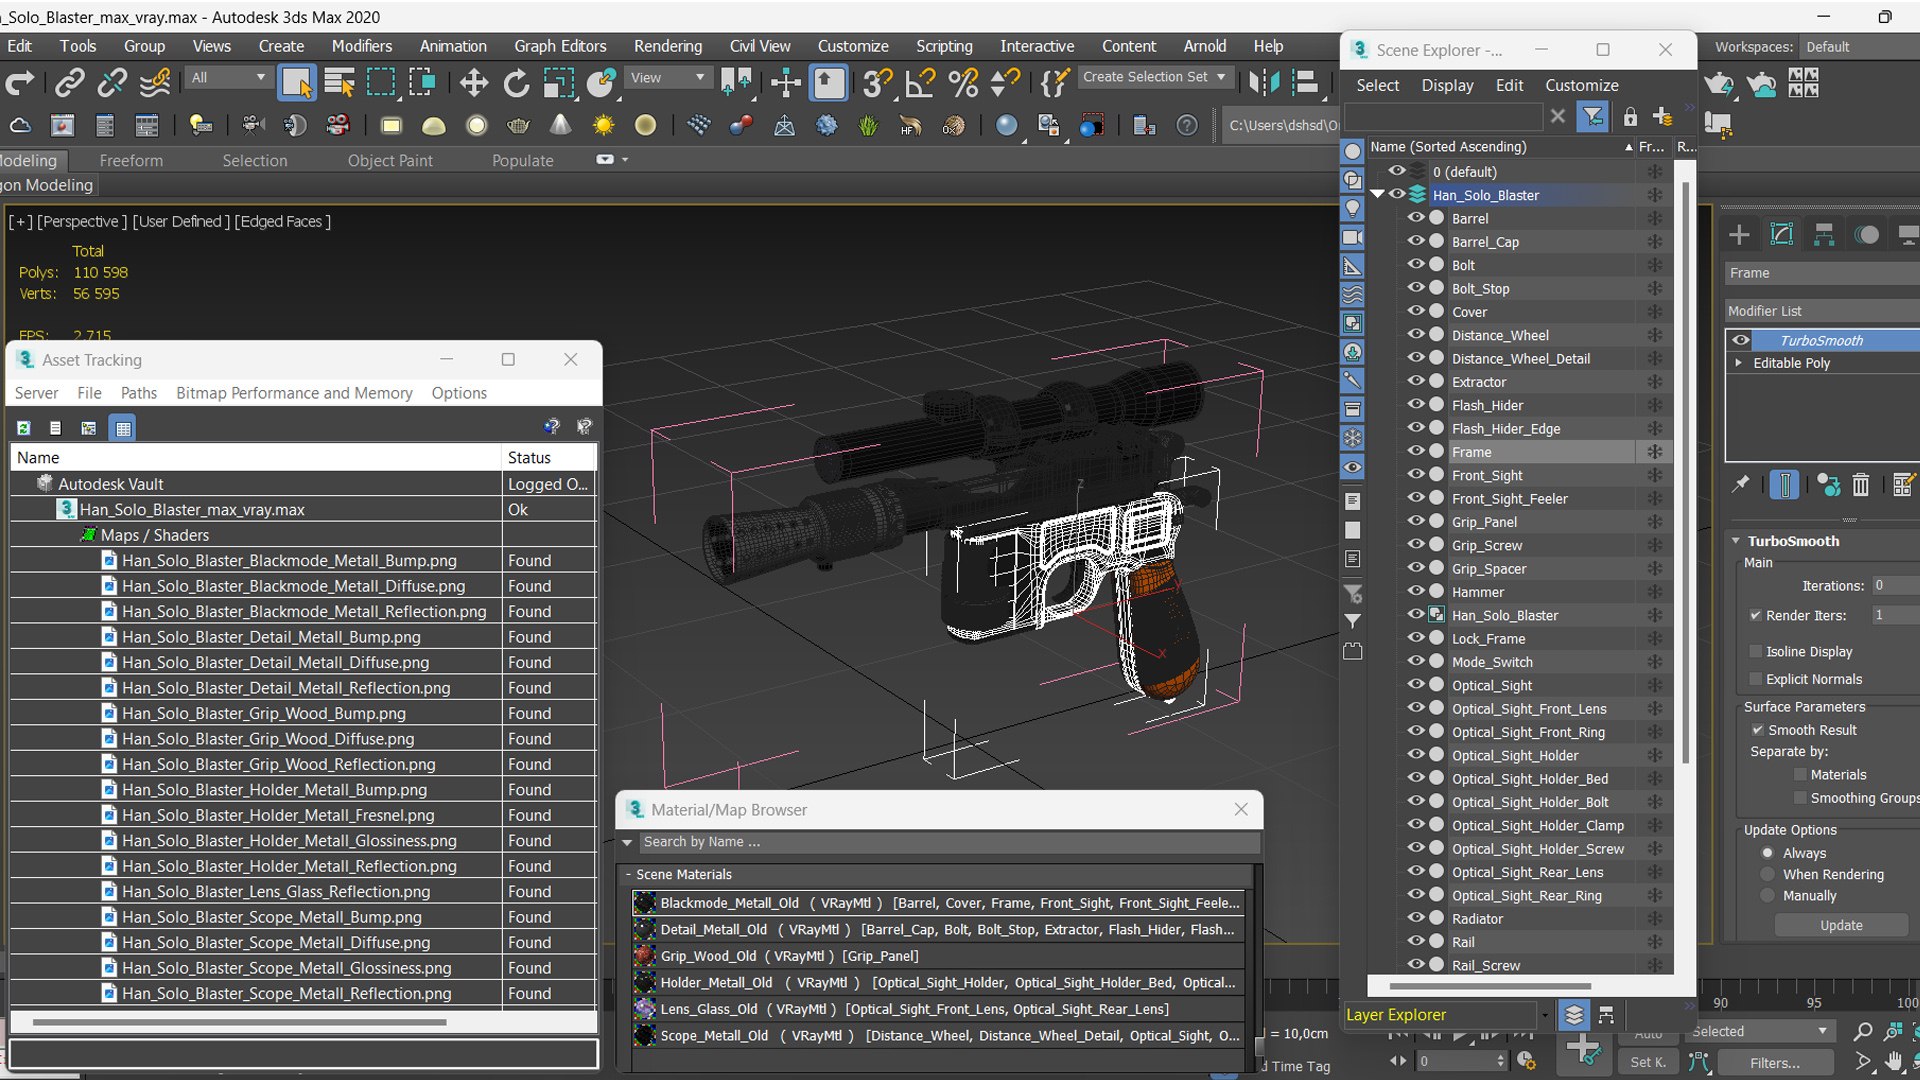Collapse Scene Materials group
The image size is (1920, 1080).
628,874
